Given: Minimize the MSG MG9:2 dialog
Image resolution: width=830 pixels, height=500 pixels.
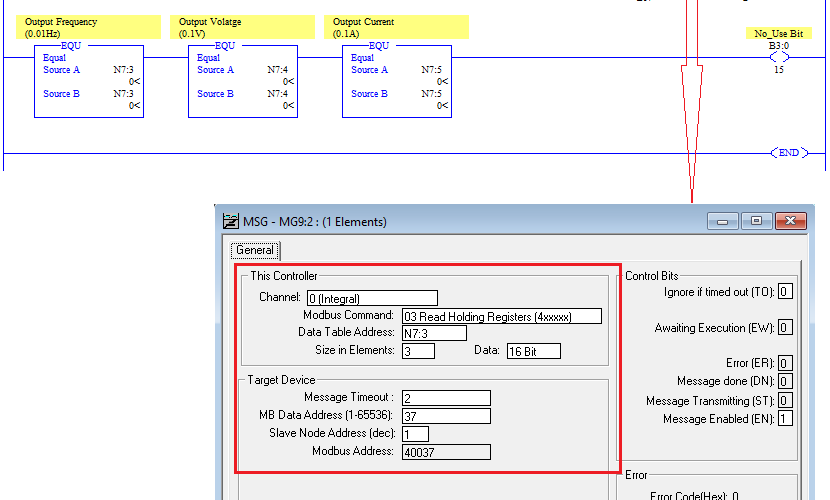Looking at the screenshot, I should [x=723, y=221].
